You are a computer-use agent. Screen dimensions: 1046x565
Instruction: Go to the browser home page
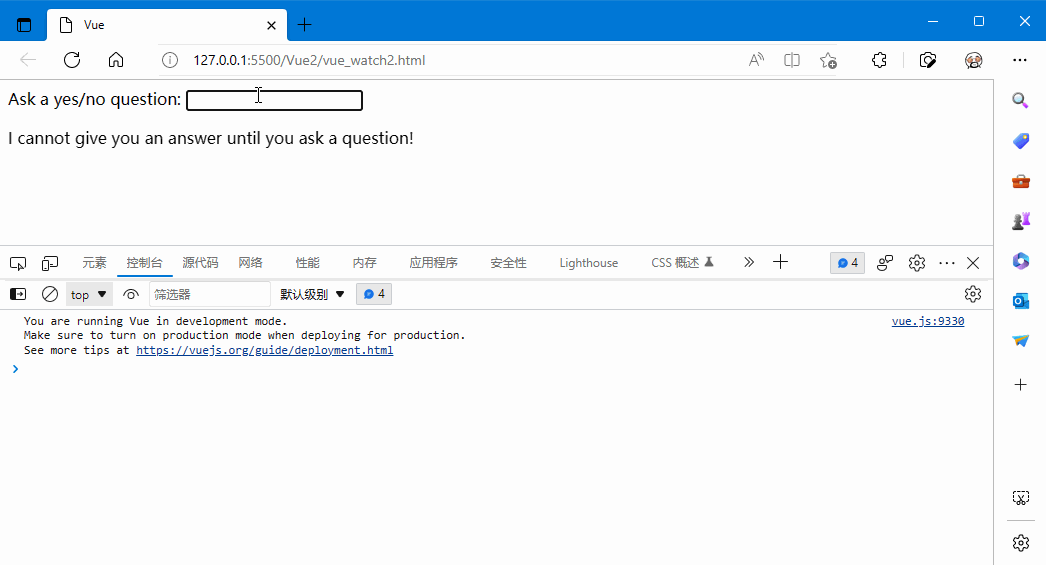[x=116, y=60]
